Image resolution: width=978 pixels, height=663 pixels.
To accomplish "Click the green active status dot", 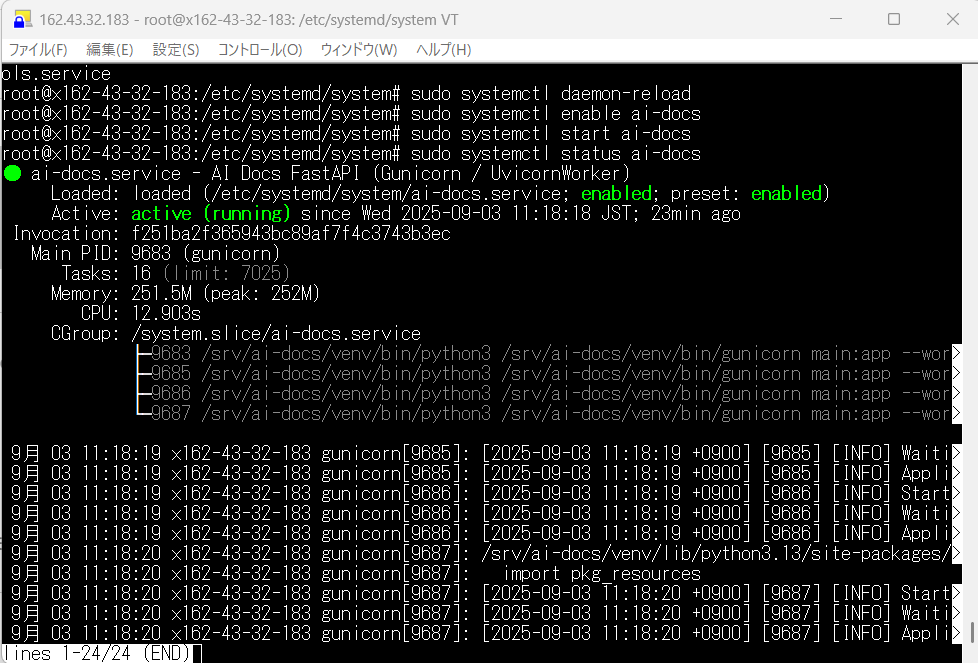I will pos(12,173).
